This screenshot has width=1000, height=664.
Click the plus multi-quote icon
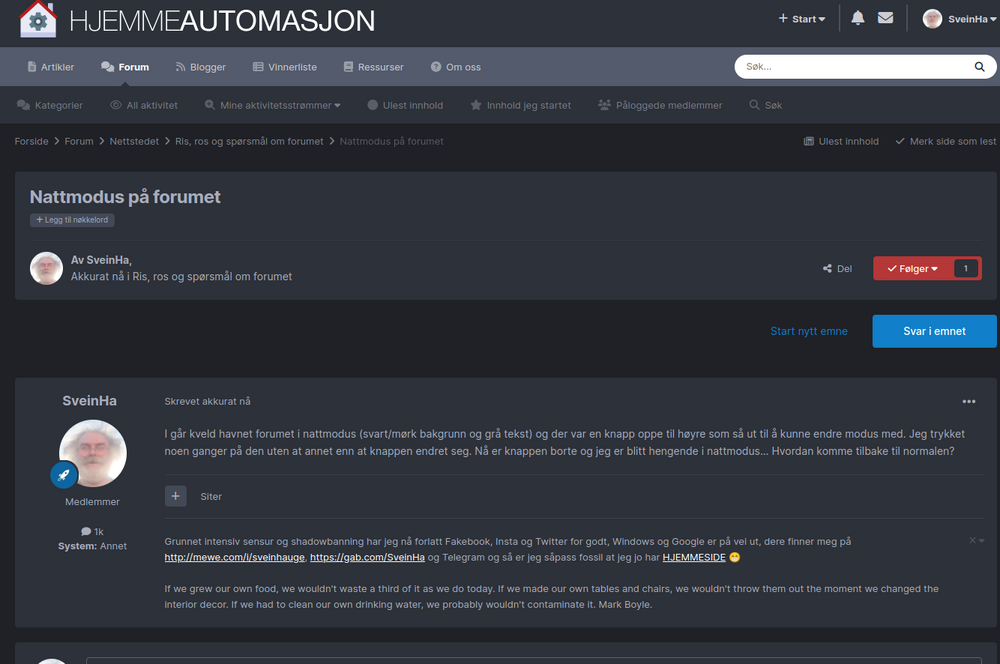point(176,496)
